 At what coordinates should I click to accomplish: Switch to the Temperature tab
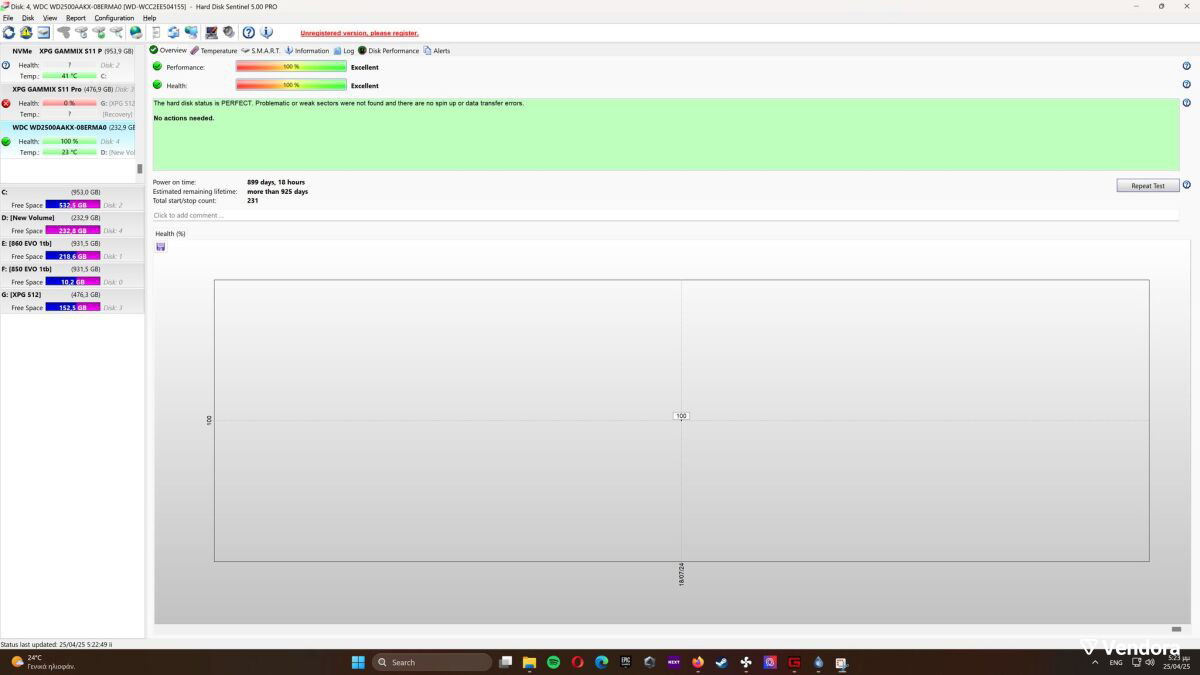point(214,50)
